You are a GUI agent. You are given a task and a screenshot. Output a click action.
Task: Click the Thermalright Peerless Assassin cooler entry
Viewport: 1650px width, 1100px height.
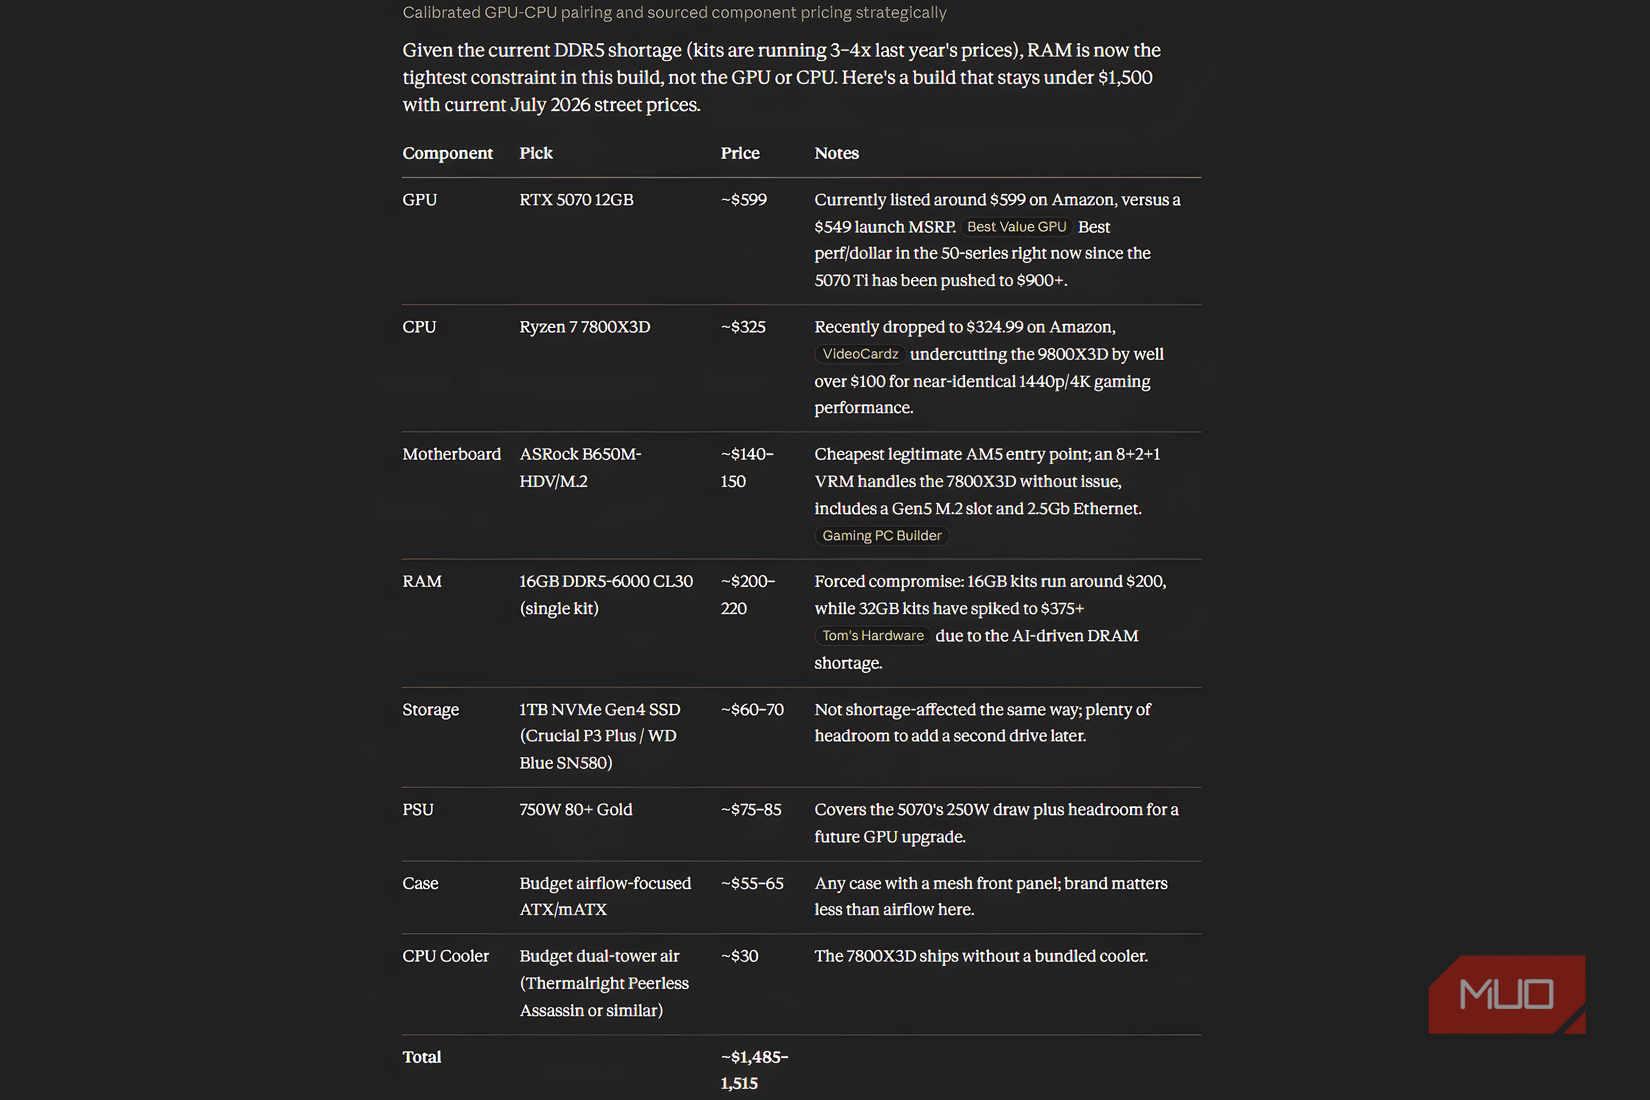(x=604, y=983)
